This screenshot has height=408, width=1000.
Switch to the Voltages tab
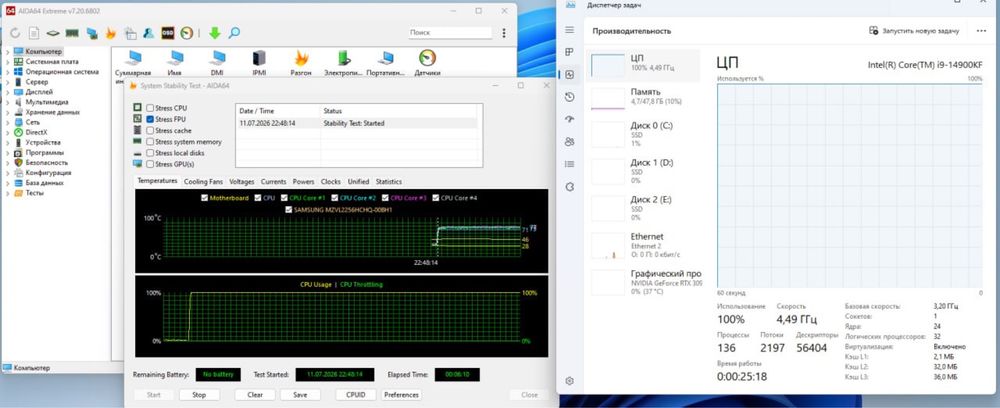(x=242, y=182)
